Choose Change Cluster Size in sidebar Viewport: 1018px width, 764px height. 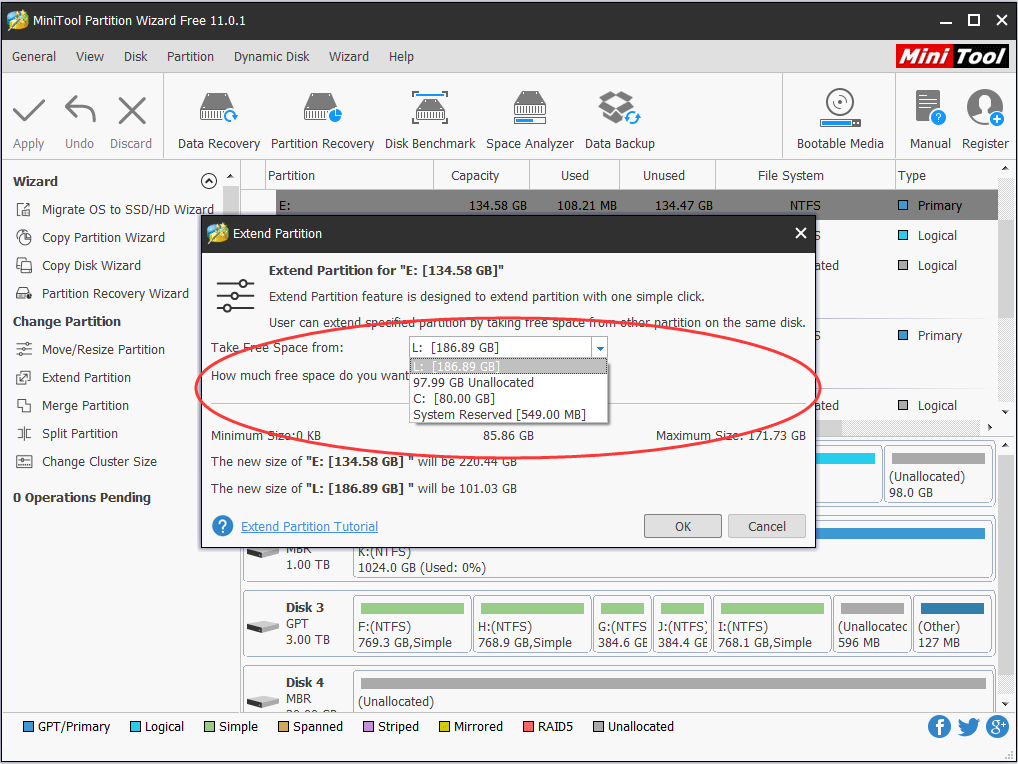[x=86, y=462]
